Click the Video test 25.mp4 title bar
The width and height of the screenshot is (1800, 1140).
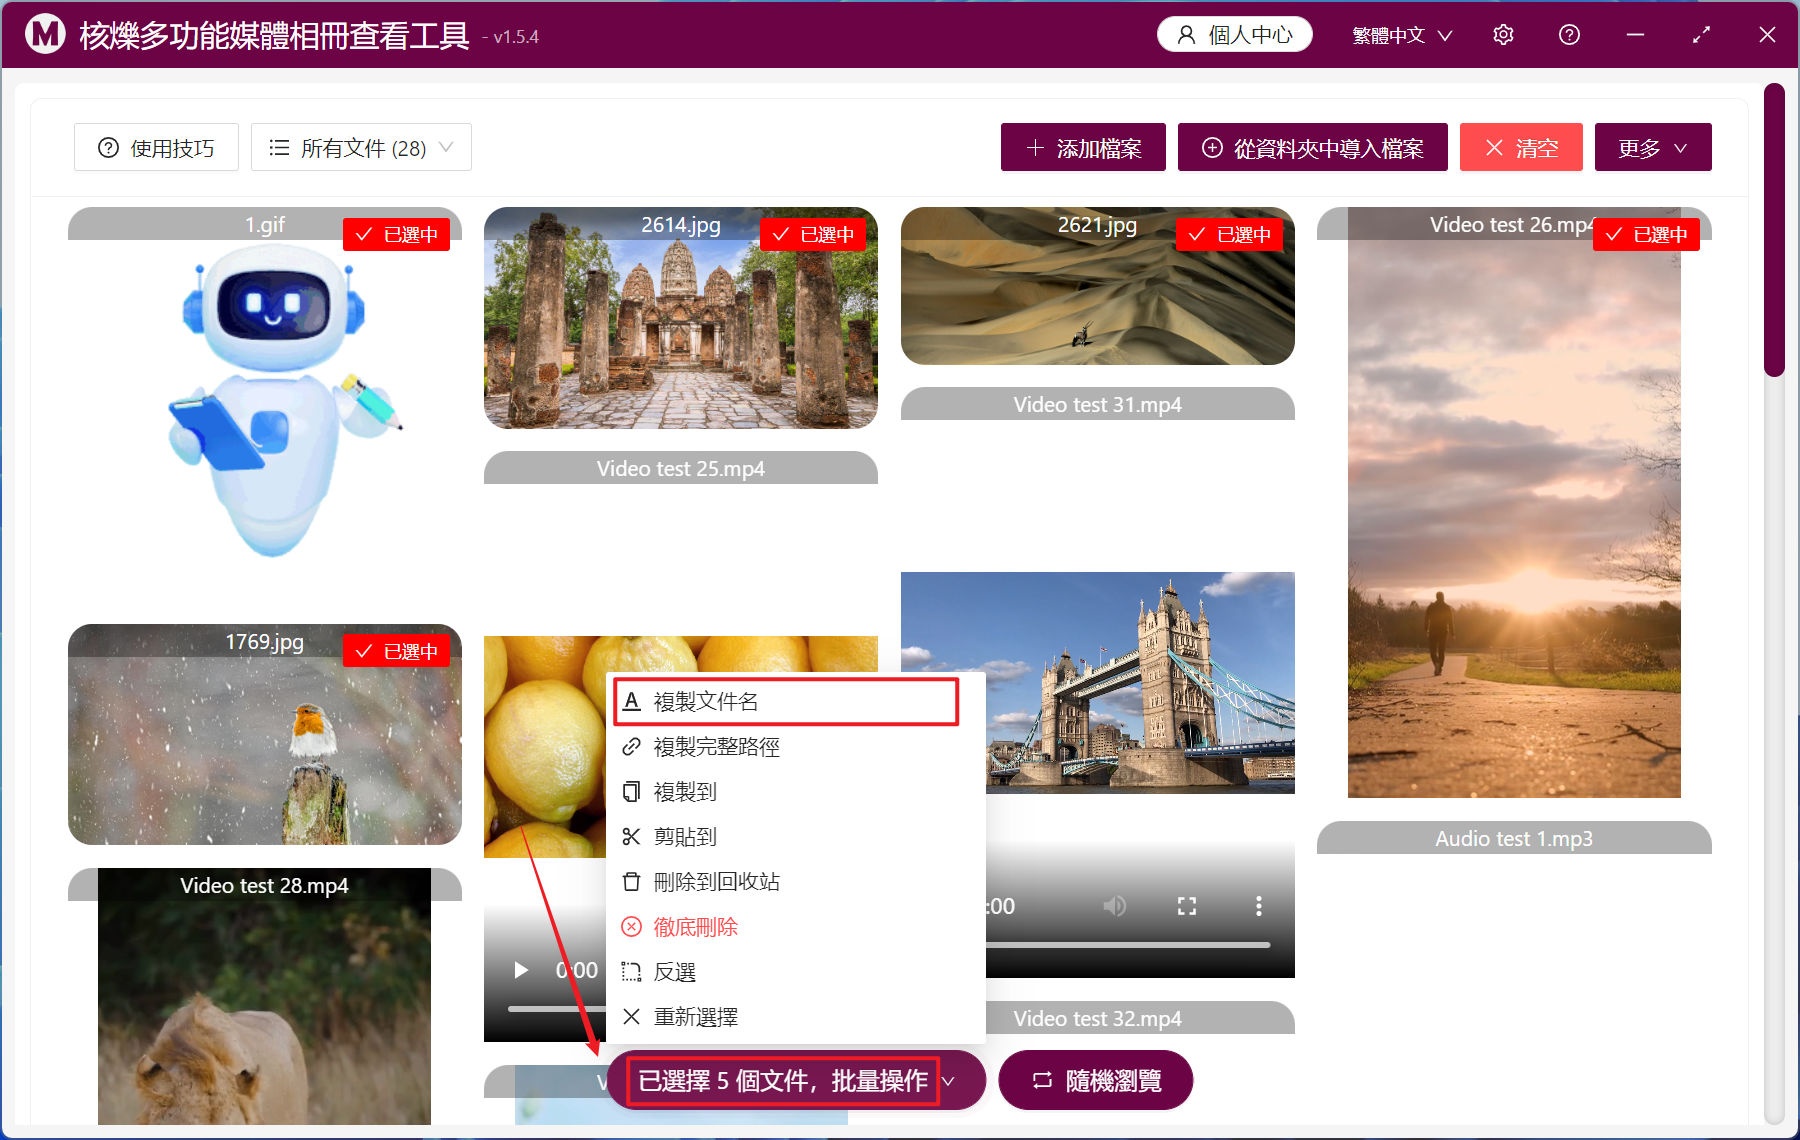(681, 468)
